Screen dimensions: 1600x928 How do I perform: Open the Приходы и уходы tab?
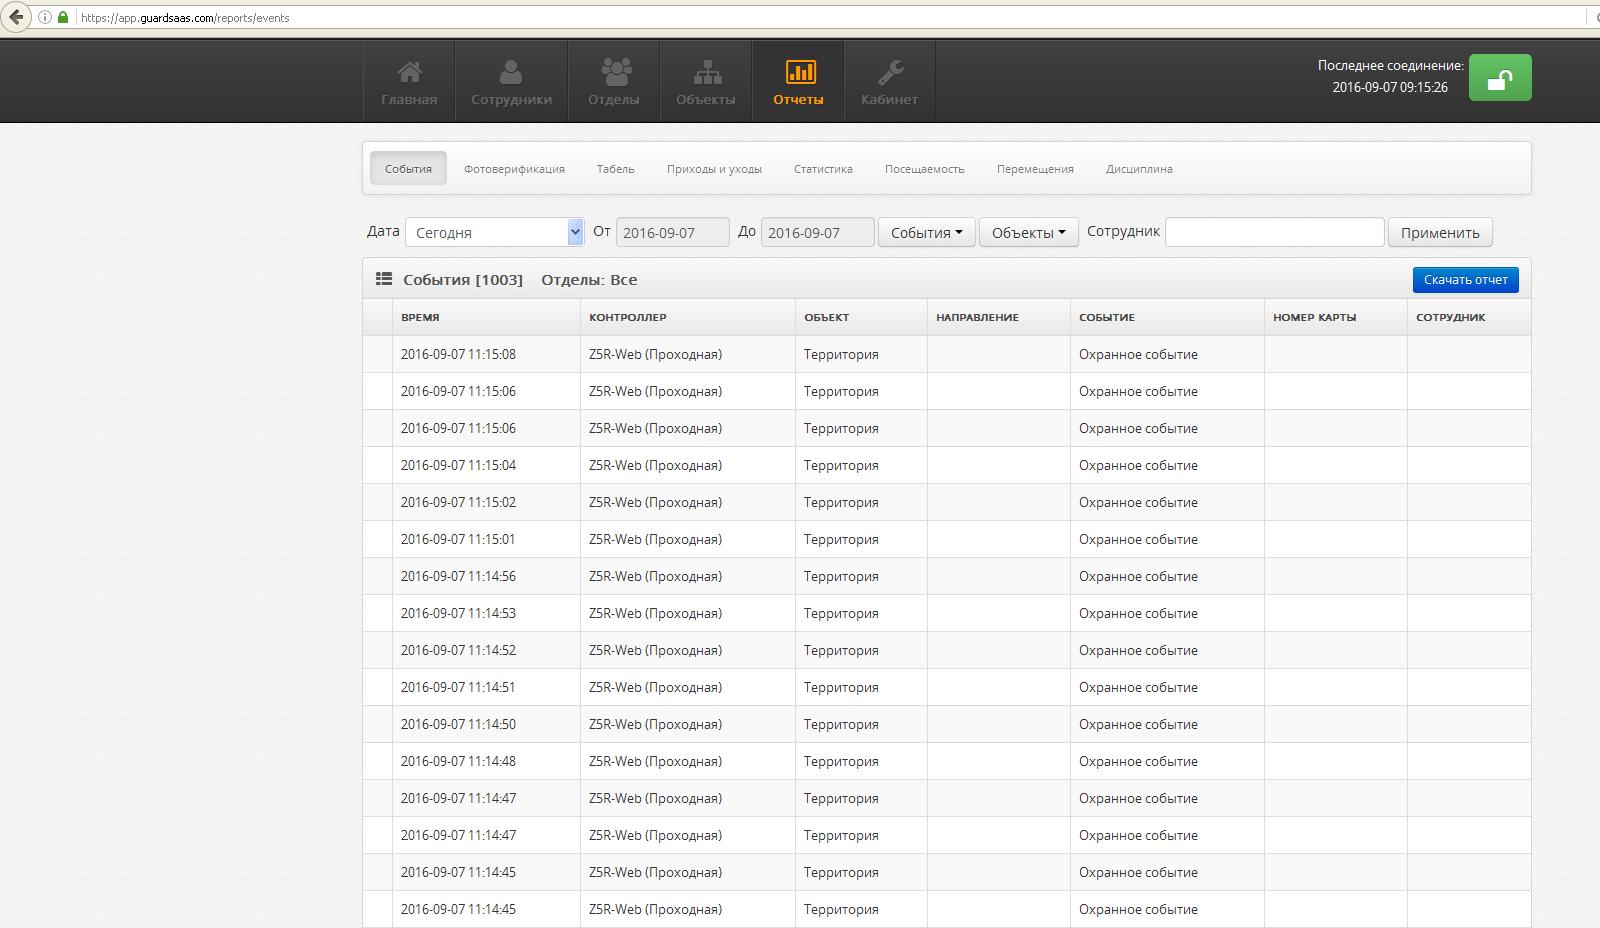point(714,169)
